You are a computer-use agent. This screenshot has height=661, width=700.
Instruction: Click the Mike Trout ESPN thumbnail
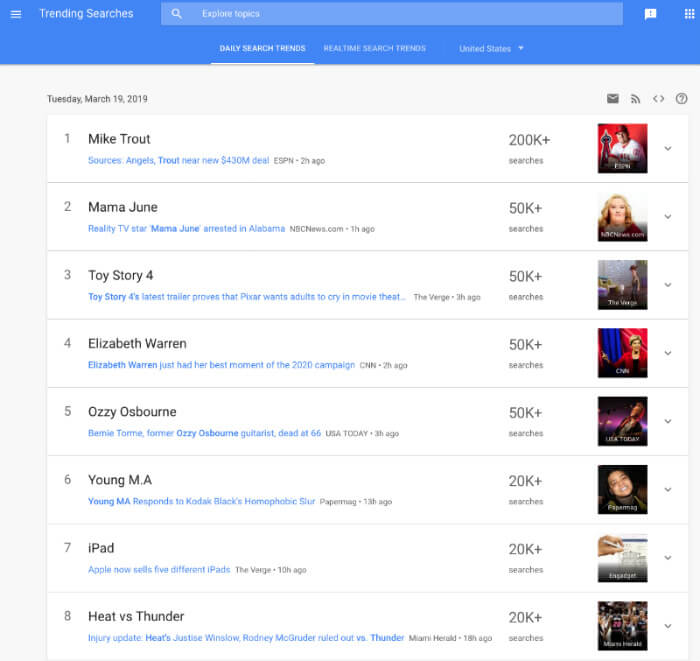click(623, 149)
